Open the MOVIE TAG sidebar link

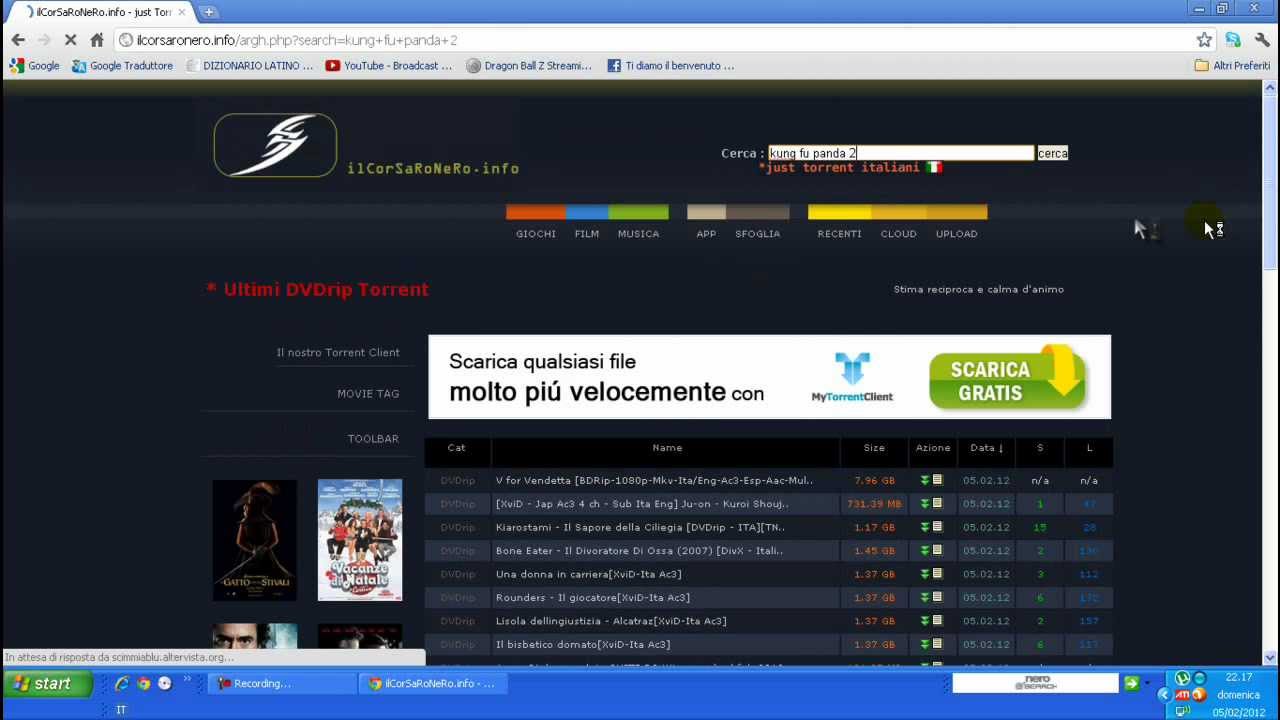click(368, 394)
